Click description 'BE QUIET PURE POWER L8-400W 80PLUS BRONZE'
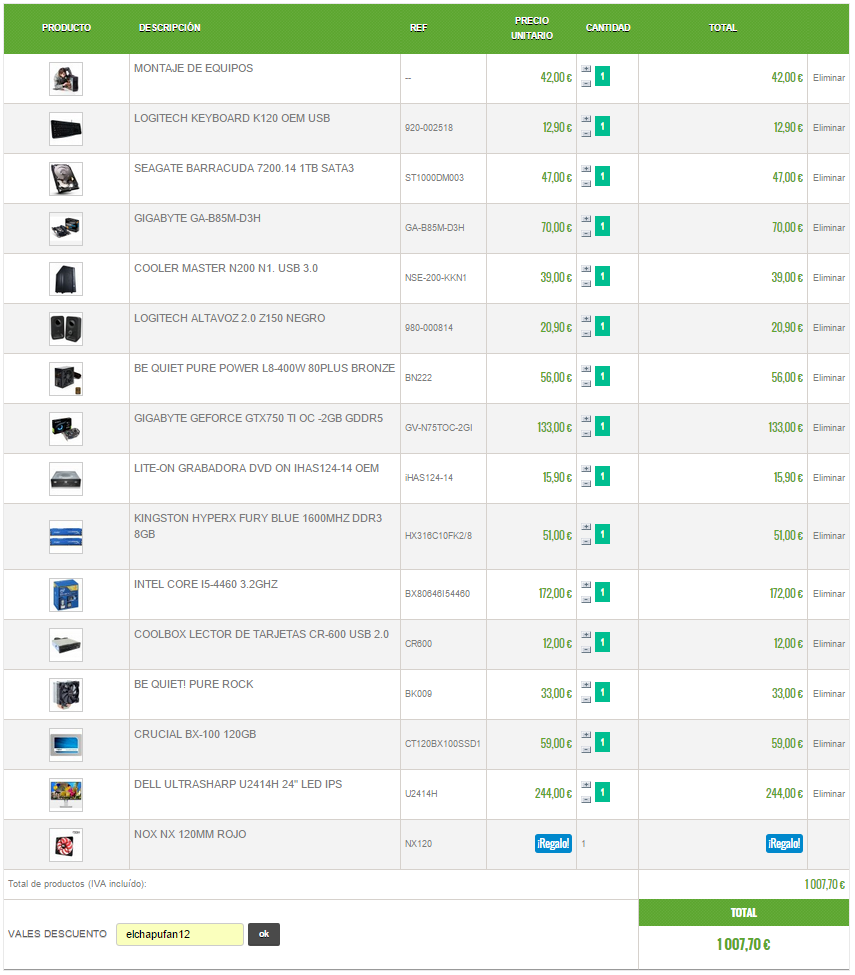 [x=264, y=368]
